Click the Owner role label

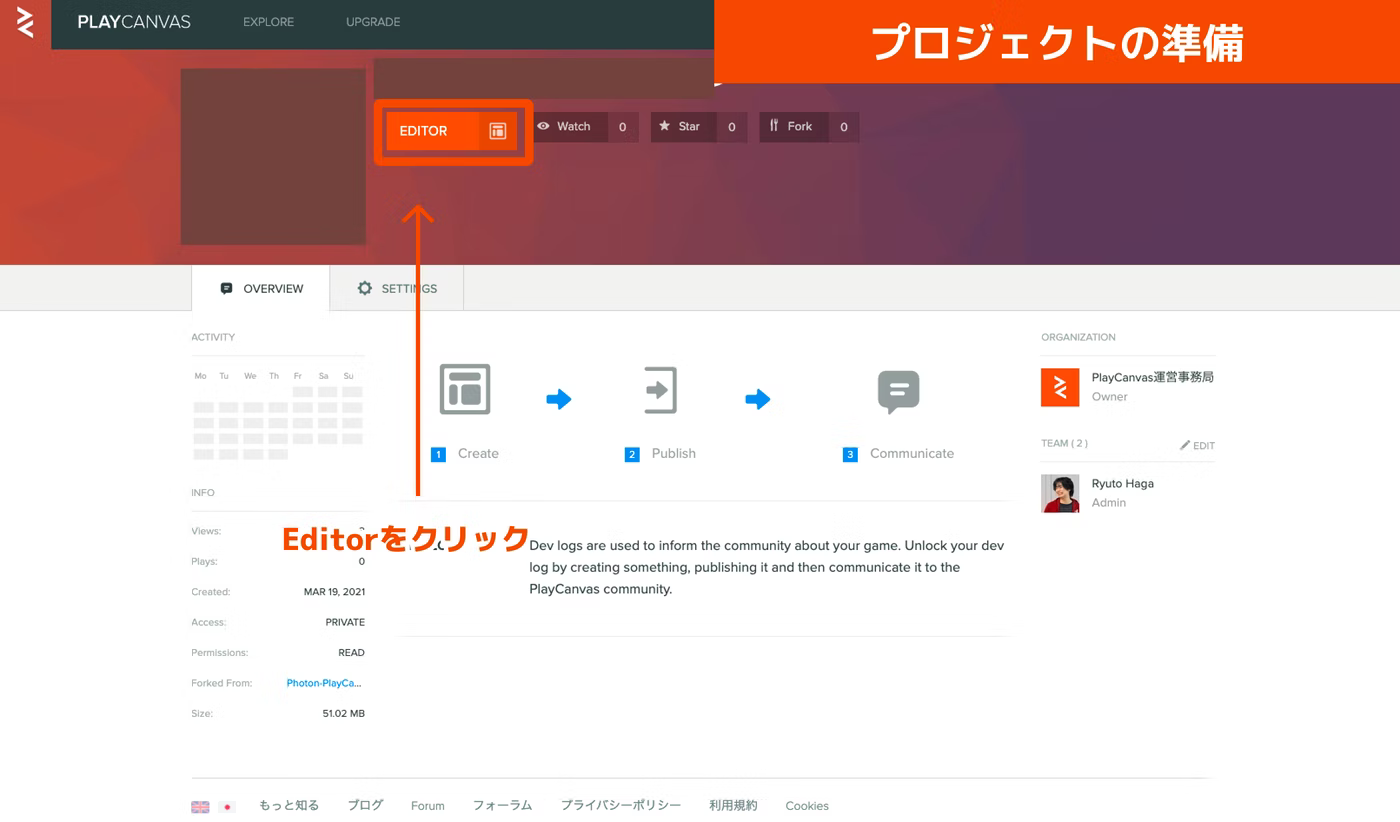pyautogui.click(x=1109, y=396)
